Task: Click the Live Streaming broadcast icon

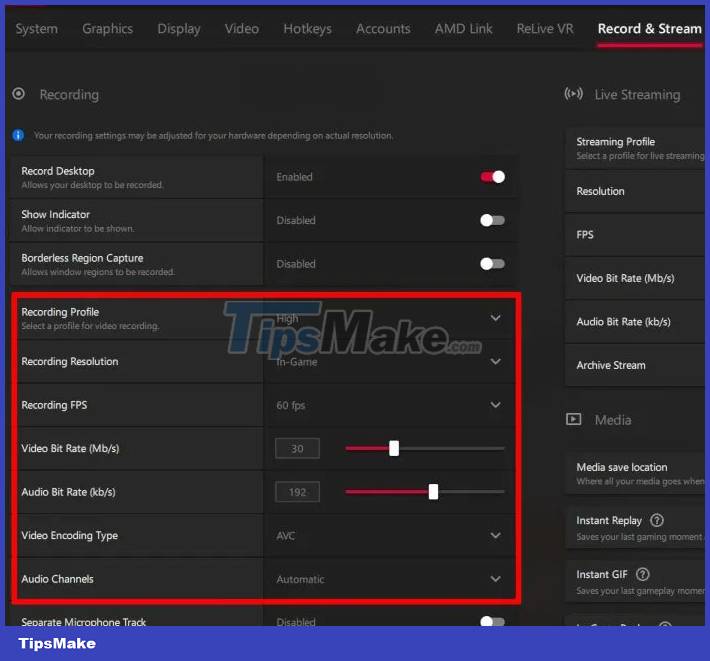Action: click(573, 94)
